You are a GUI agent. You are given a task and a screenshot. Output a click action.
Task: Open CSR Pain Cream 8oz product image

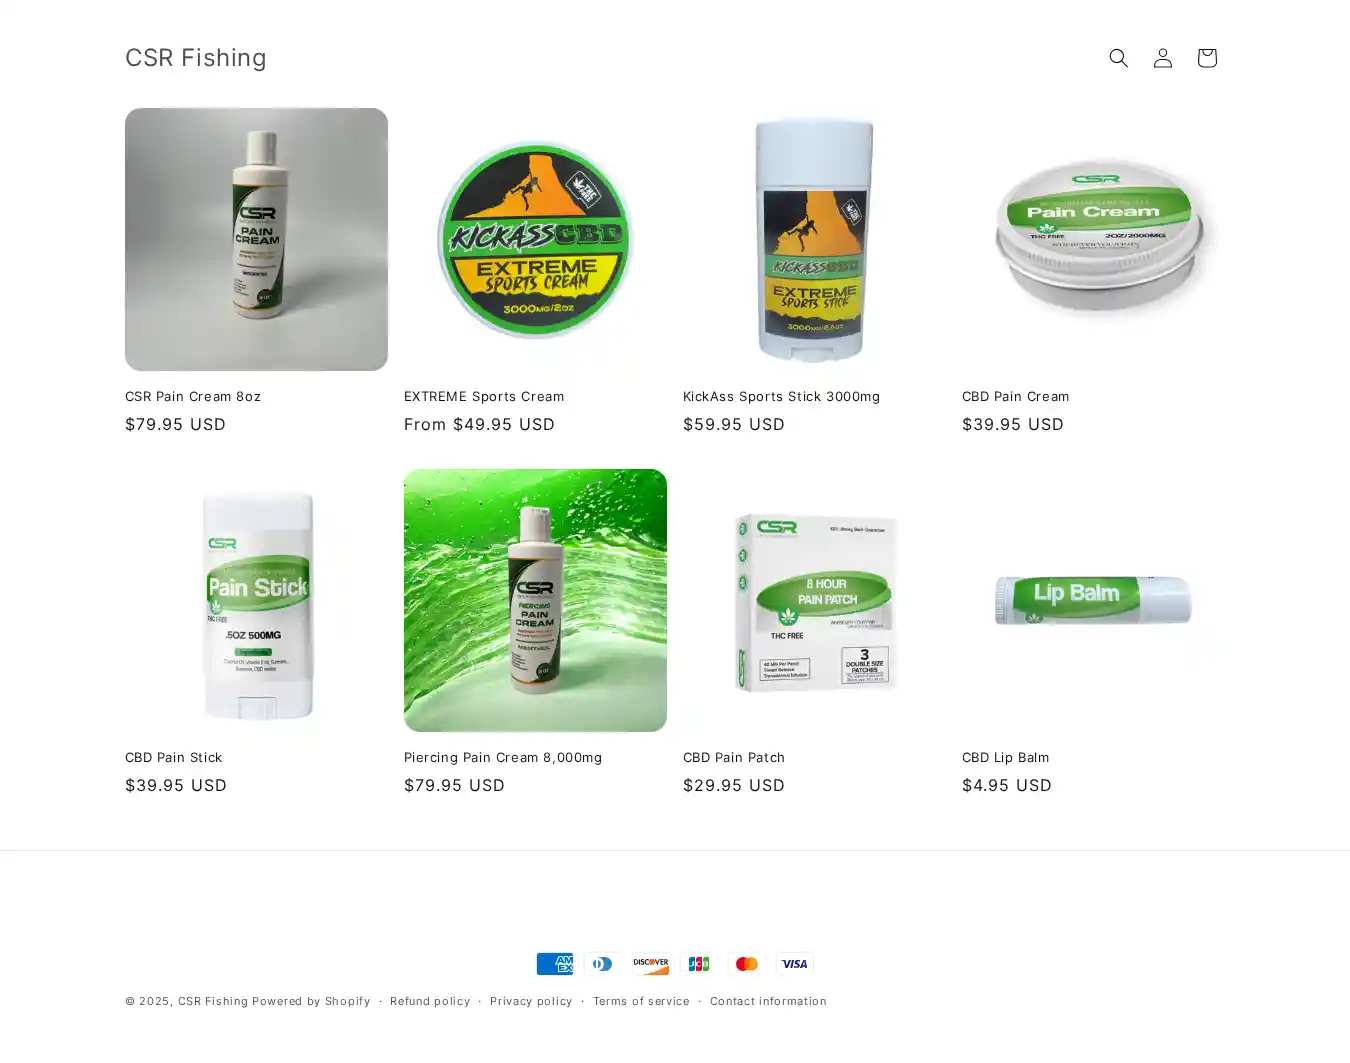click(256, 239)
